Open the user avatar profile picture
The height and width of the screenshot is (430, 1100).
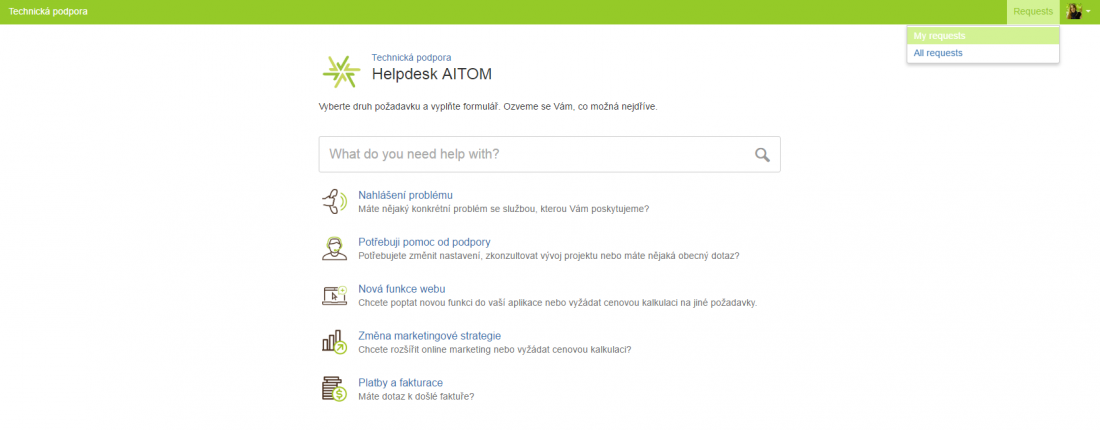pos(1074,11)
